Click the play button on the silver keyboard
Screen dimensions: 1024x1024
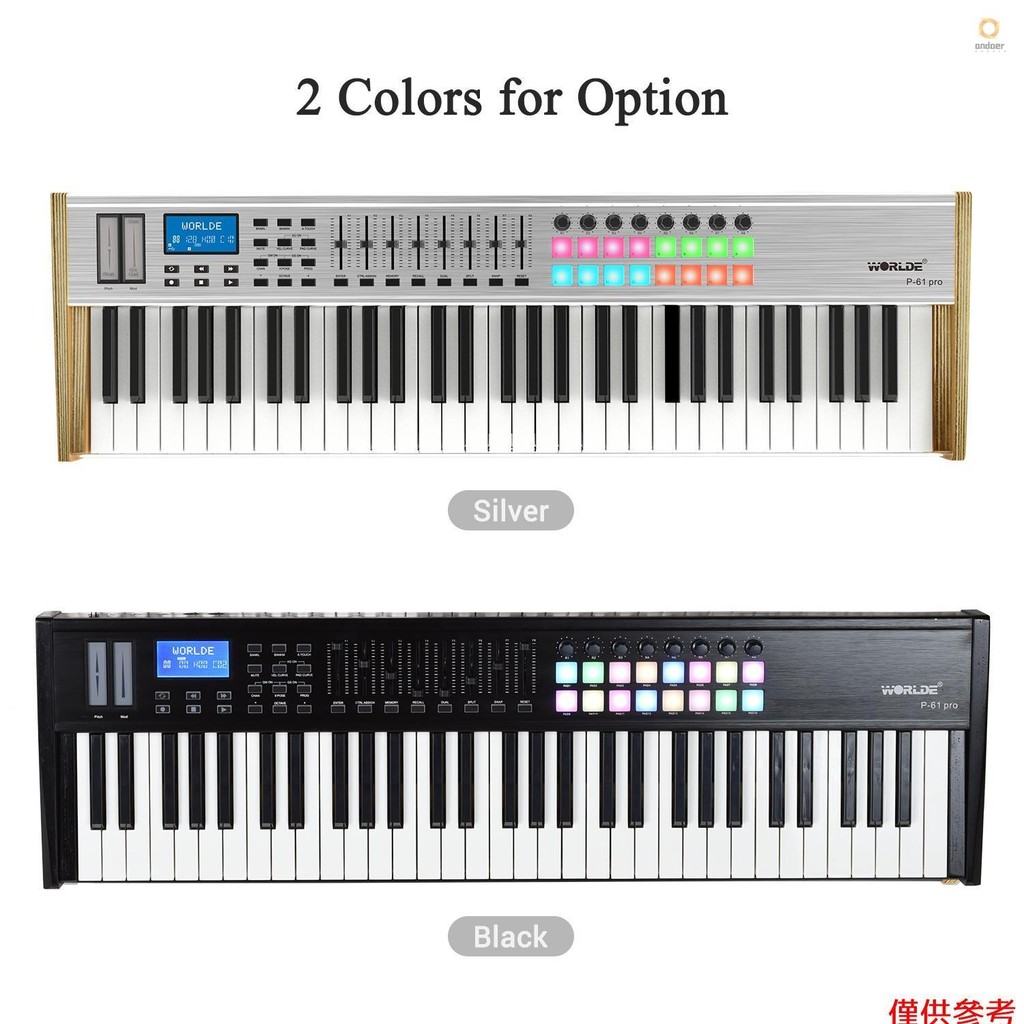[x=231, y=282]
